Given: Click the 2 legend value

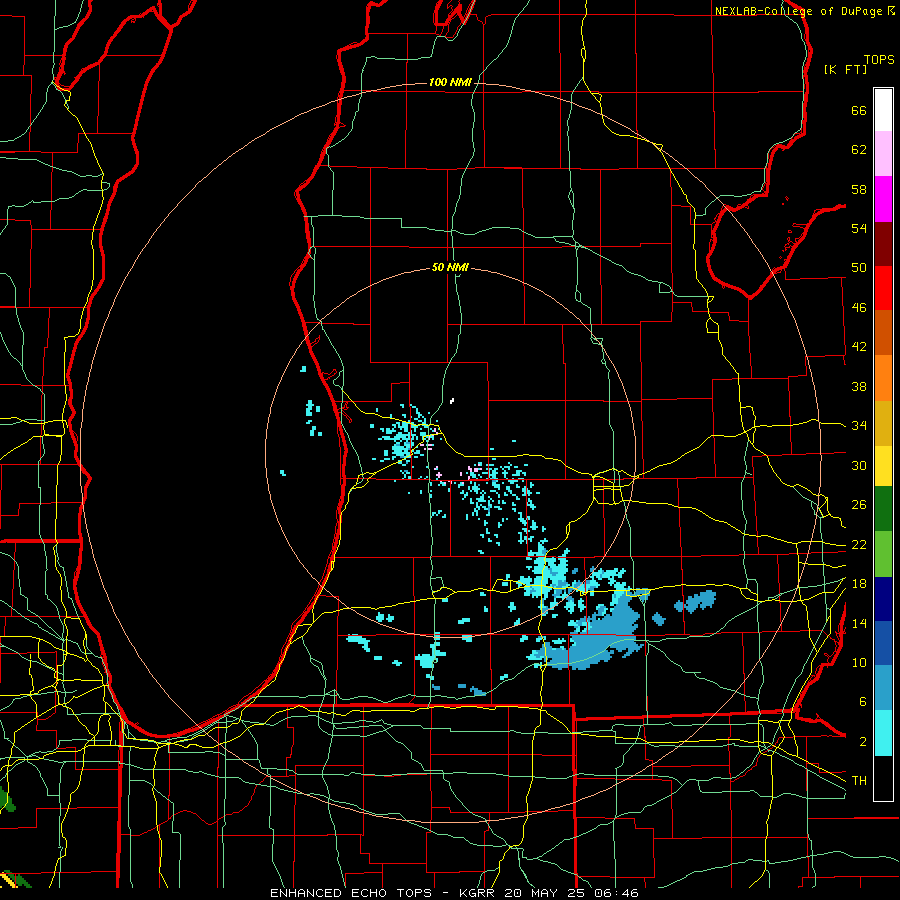Looking at the screenshot, I should 862,742.
